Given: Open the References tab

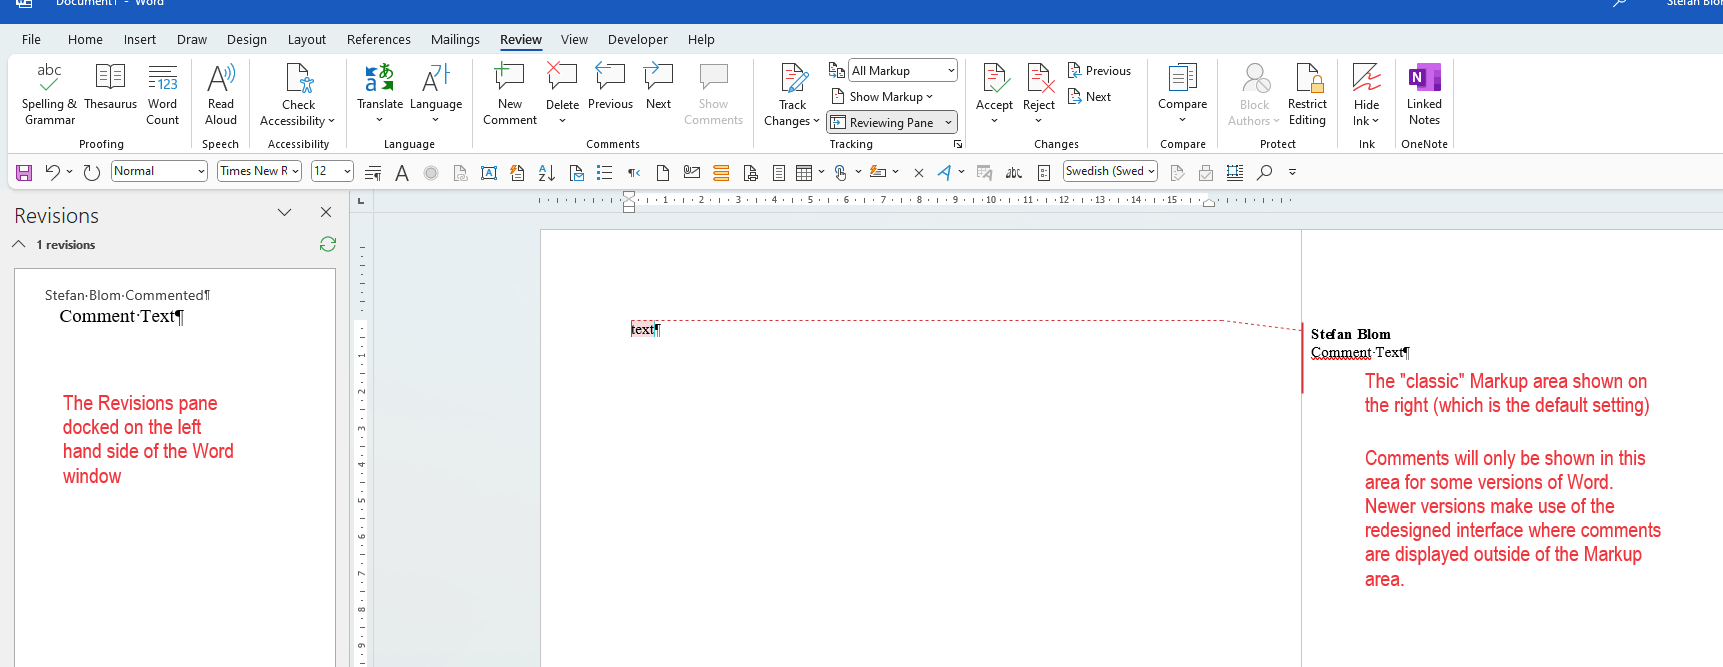Looking at the screenshot, I should click(x=379, y=40).
